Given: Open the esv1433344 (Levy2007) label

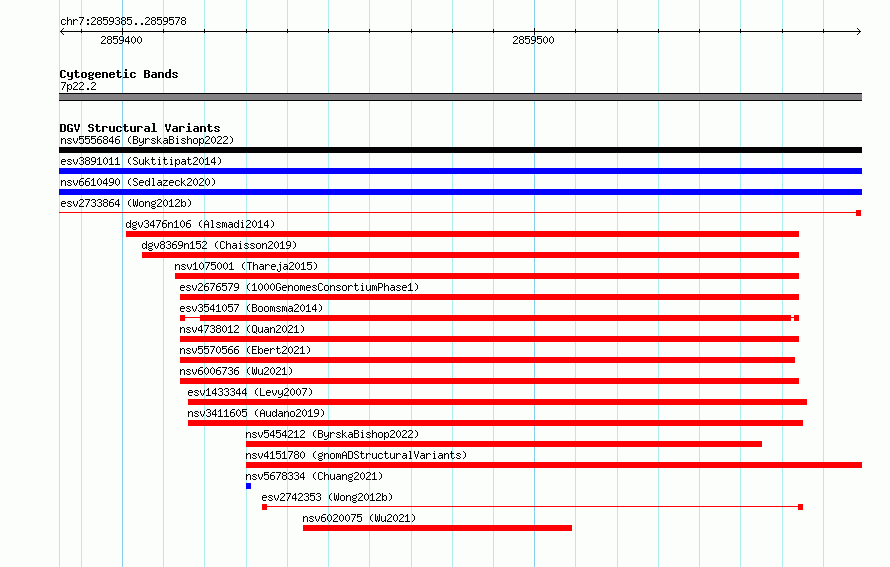Looking at the screenshot, I should pyautogui.click(x=250, y=392).
